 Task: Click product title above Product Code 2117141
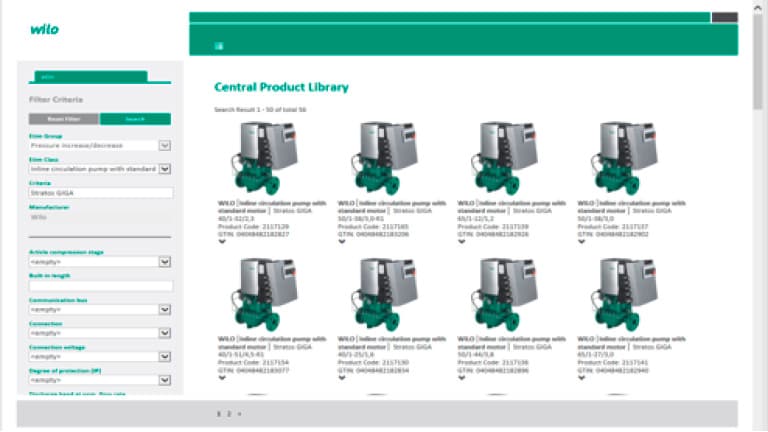(631, 347)
